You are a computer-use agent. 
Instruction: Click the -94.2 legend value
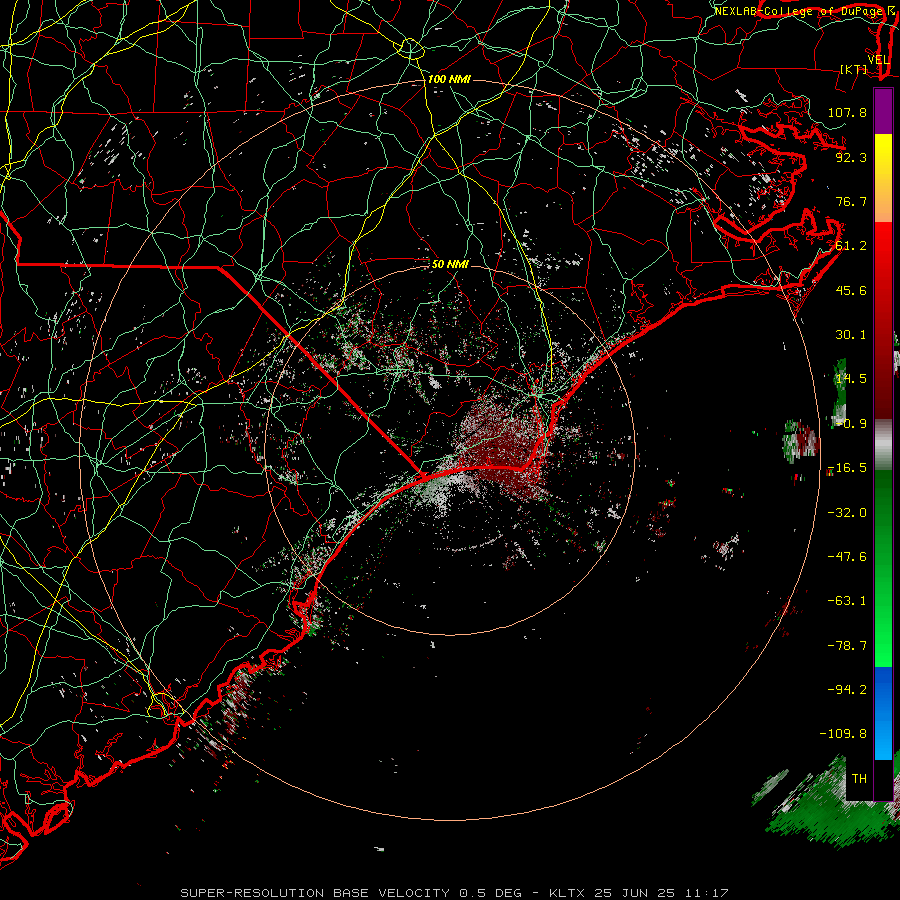point(847,690)
